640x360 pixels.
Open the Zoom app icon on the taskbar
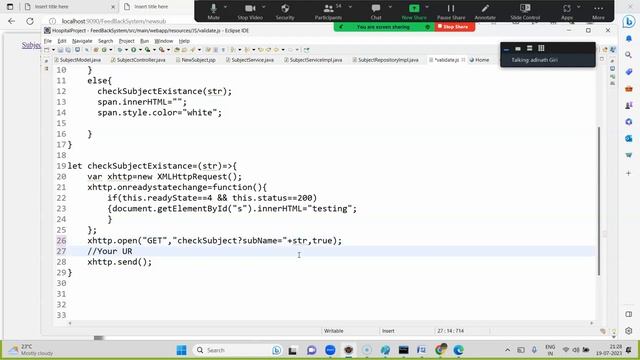[330, 350]
